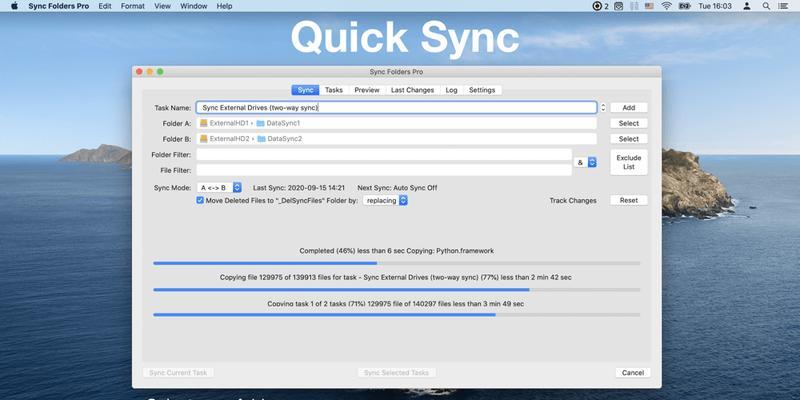Open Spotlight search
This screenshot has height=400, width=800.
[x=766, y=6]
